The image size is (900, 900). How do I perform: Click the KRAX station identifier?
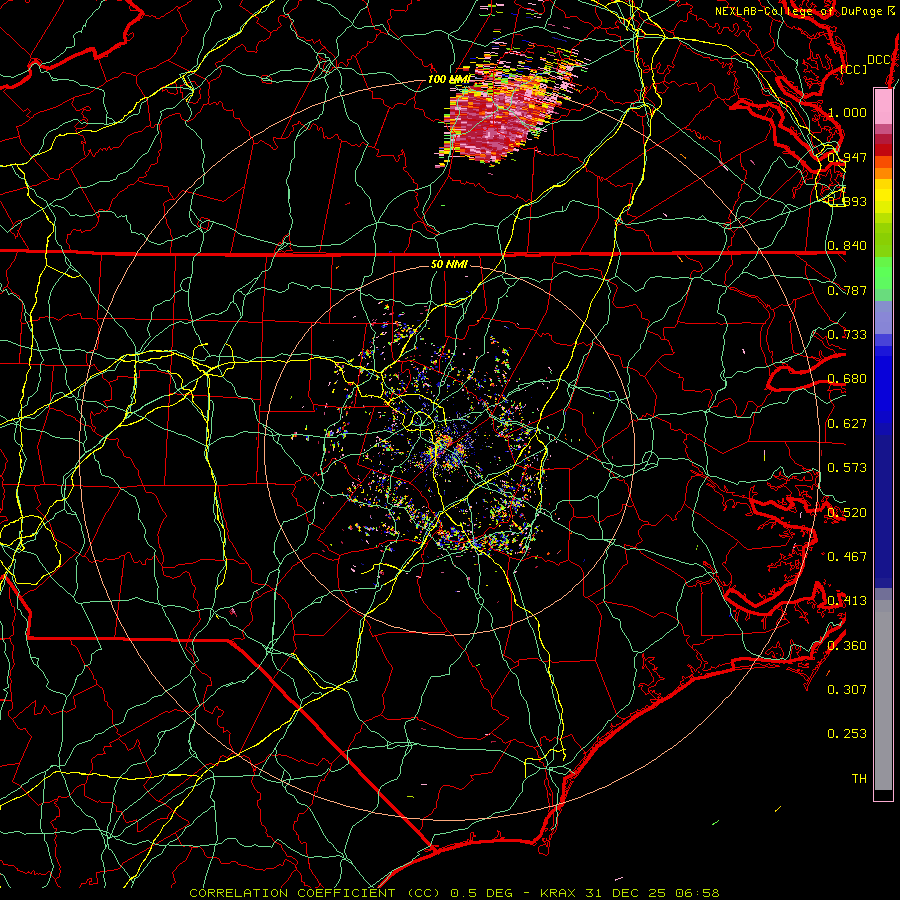(x=560, y=893)
